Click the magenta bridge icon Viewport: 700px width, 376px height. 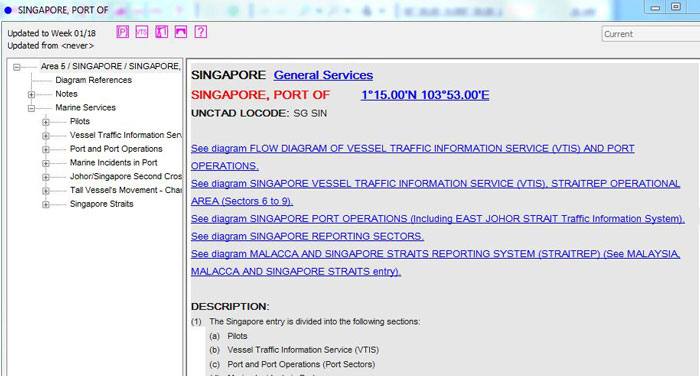[181, 32]
